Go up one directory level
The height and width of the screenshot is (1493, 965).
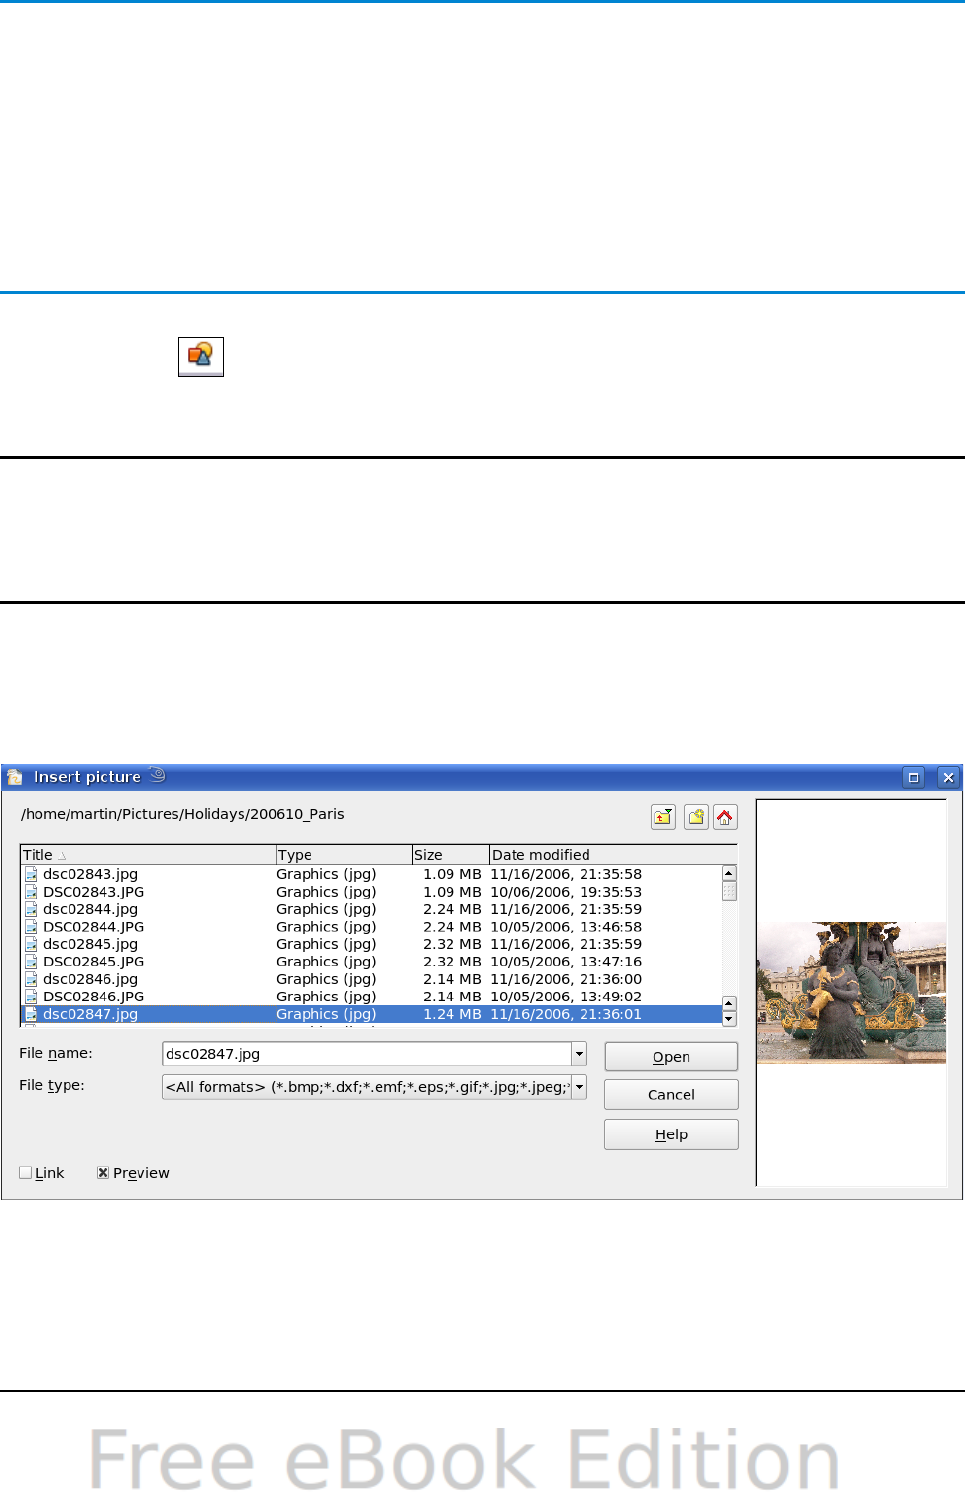point(663,817)
